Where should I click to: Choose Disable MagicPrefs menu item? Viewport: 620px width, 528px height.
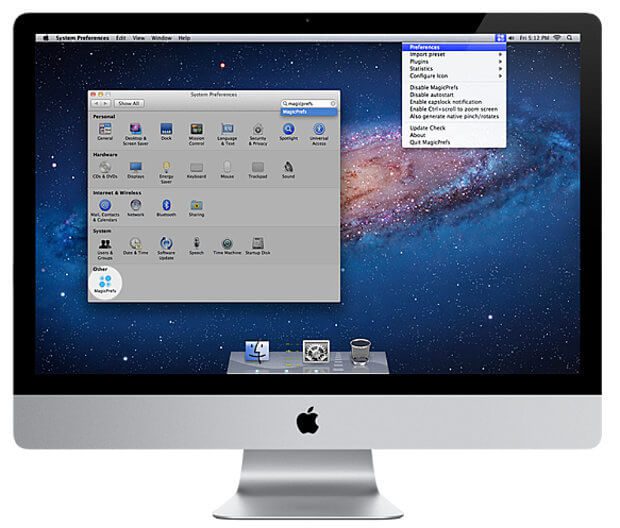pyautogui.click(x=454, y=87)
